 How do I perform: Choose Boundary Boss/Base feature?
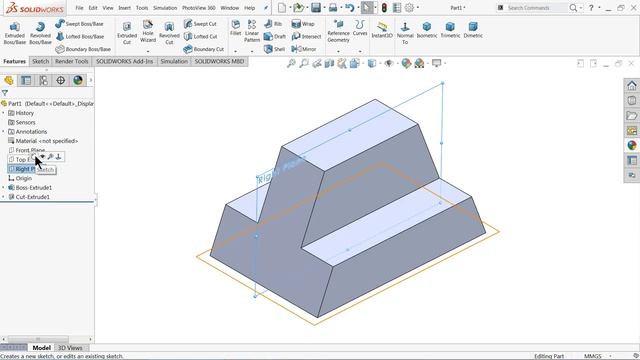coord(83,49)
